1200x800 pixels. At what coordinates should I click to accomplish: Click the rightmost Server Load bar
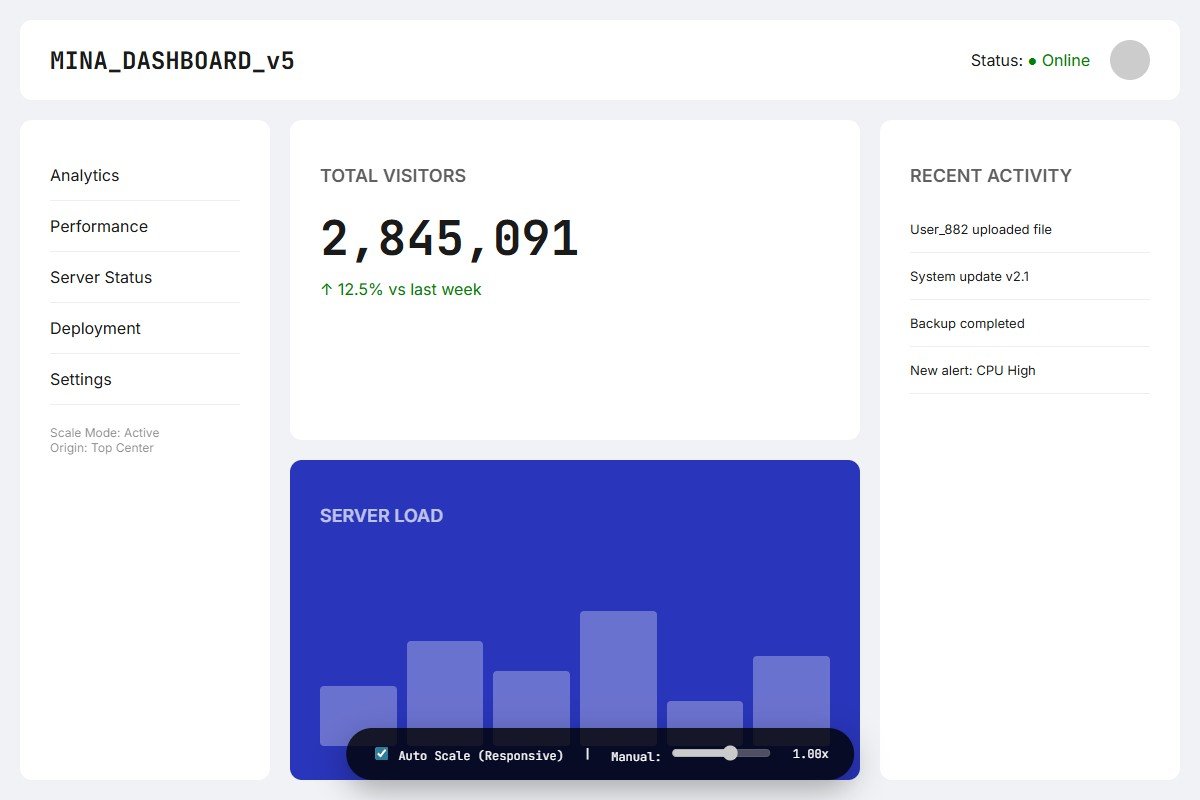(x=791, y=692)
